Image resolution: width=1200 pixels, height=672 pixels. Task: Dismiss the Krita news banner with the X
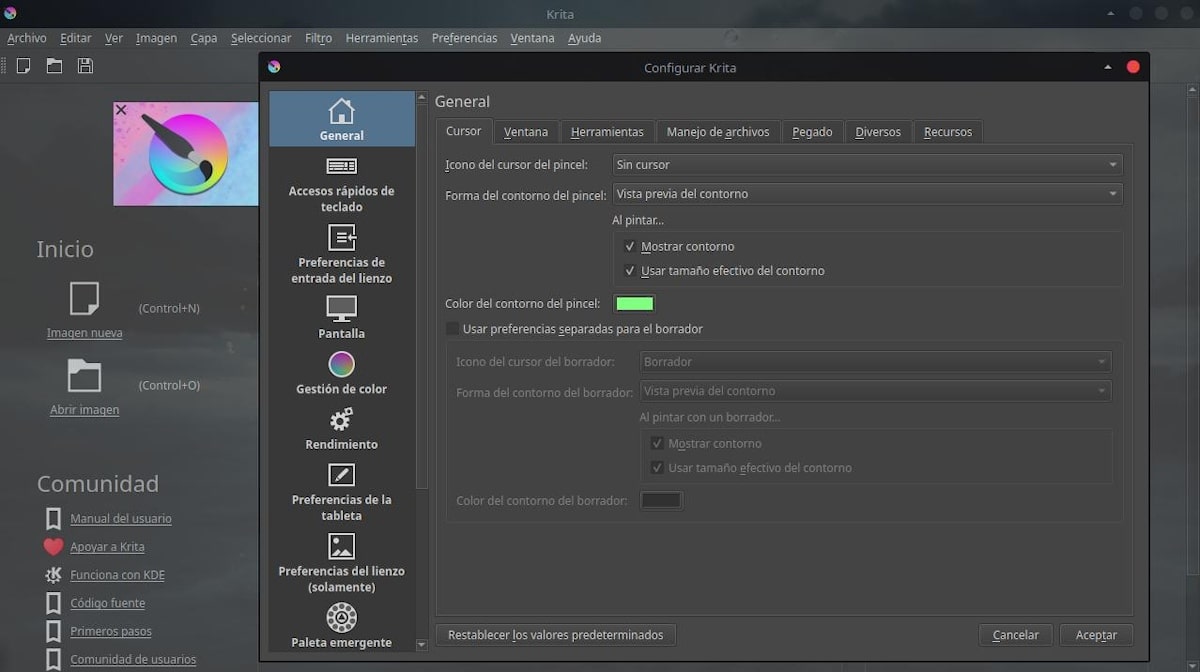pyautogui.click(x=120, y=110)
